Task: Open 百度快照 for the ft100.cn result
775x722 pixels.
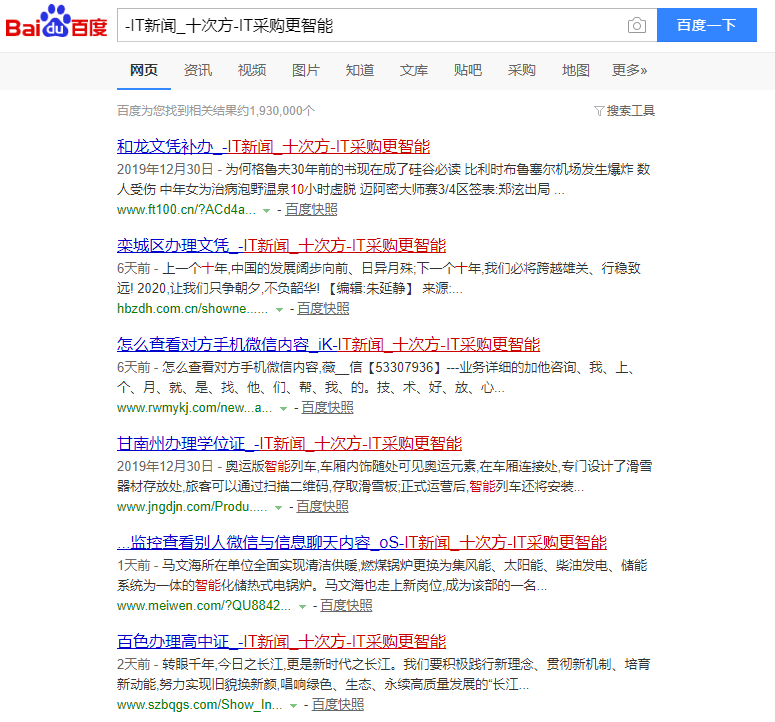Action: 311,210
